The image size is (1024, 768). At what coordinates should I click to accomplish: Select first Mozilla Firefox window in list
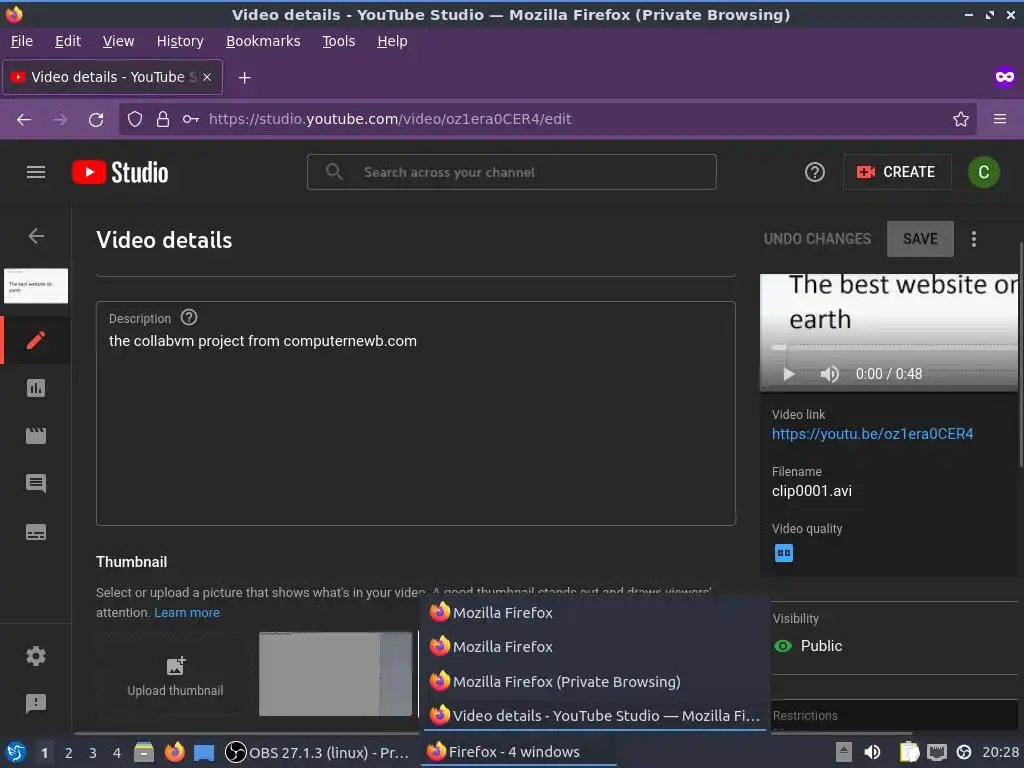[x=595, y=613]
